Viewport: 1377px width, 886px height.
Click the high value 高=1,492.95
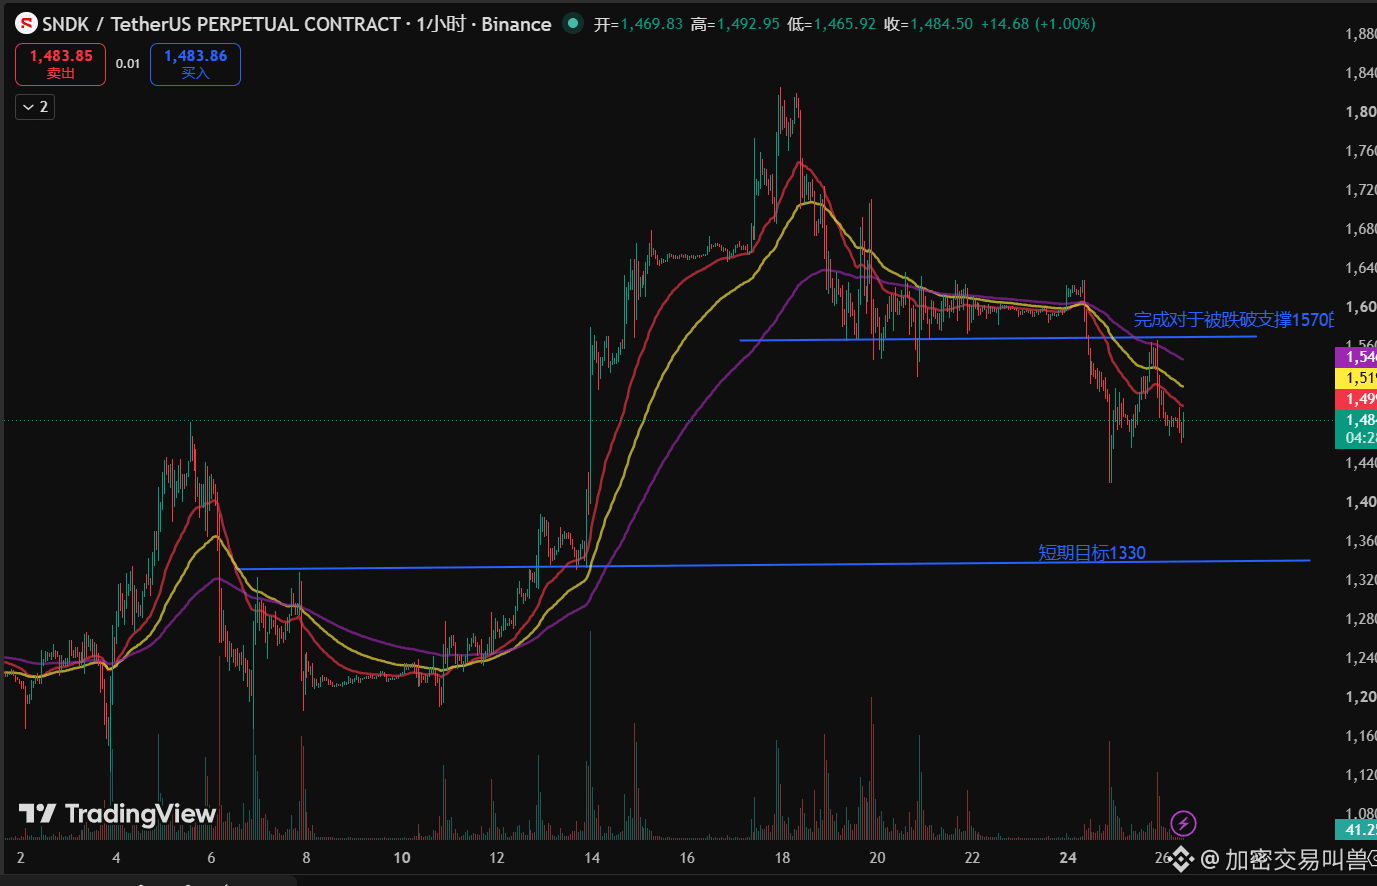pos(735,24)
